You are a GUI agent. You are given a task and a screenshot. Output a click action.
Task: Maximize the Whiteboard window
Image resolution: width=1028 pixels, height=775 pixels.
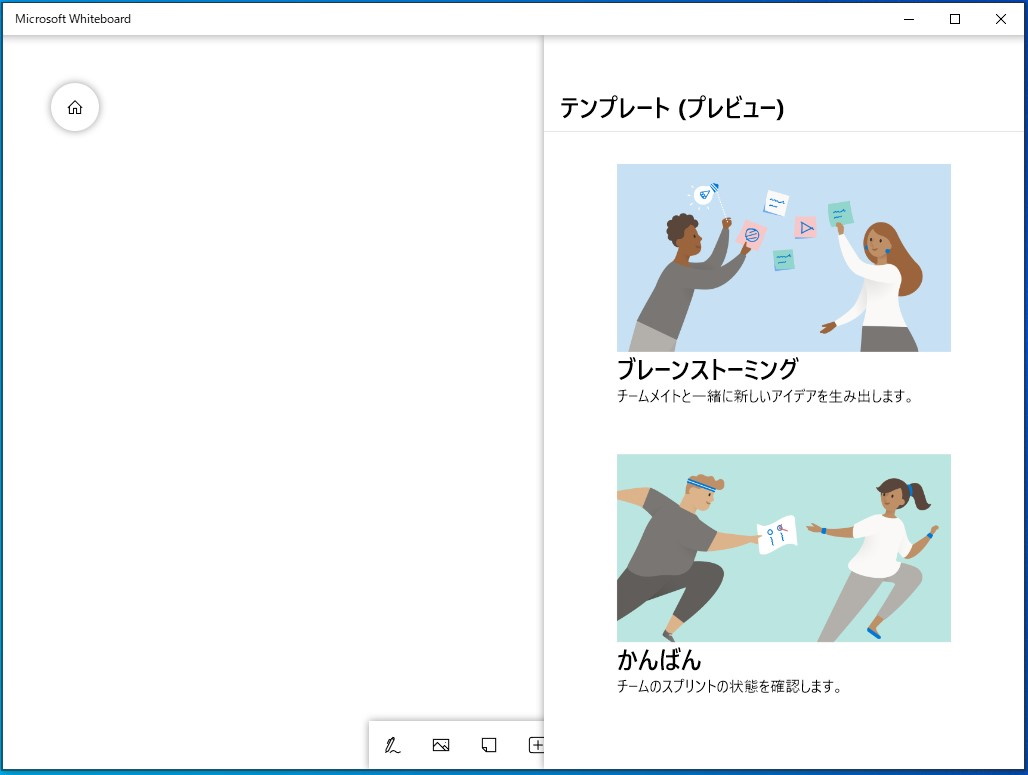pyautogui.click(x=954, y=18)
